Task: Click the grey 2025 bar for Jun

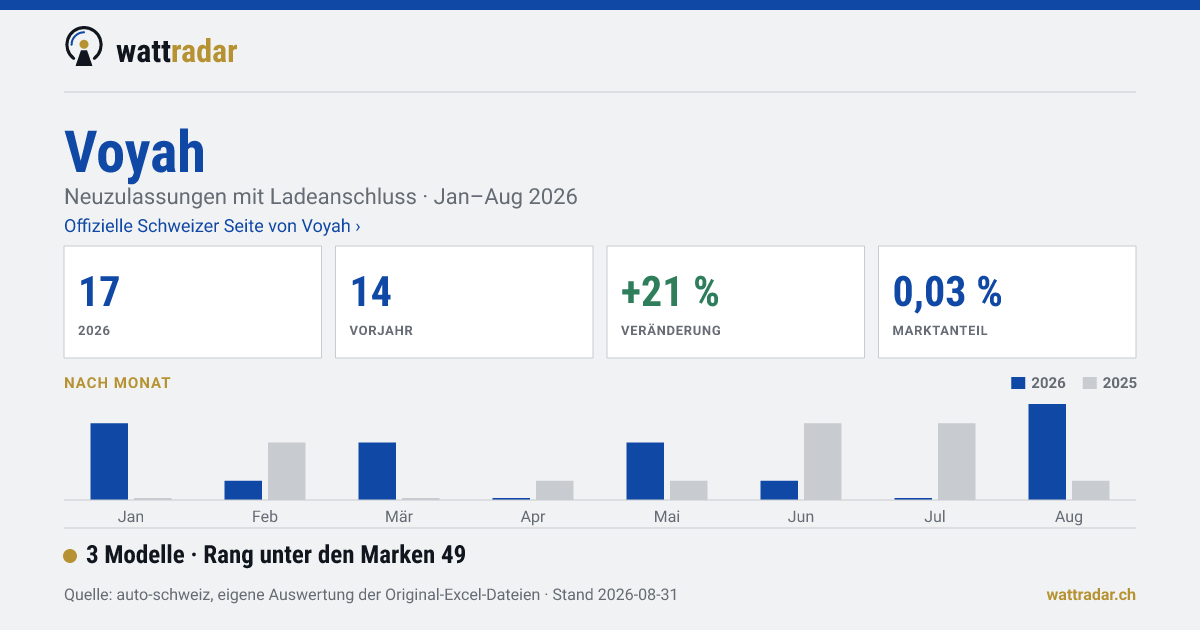Action: 822,461
